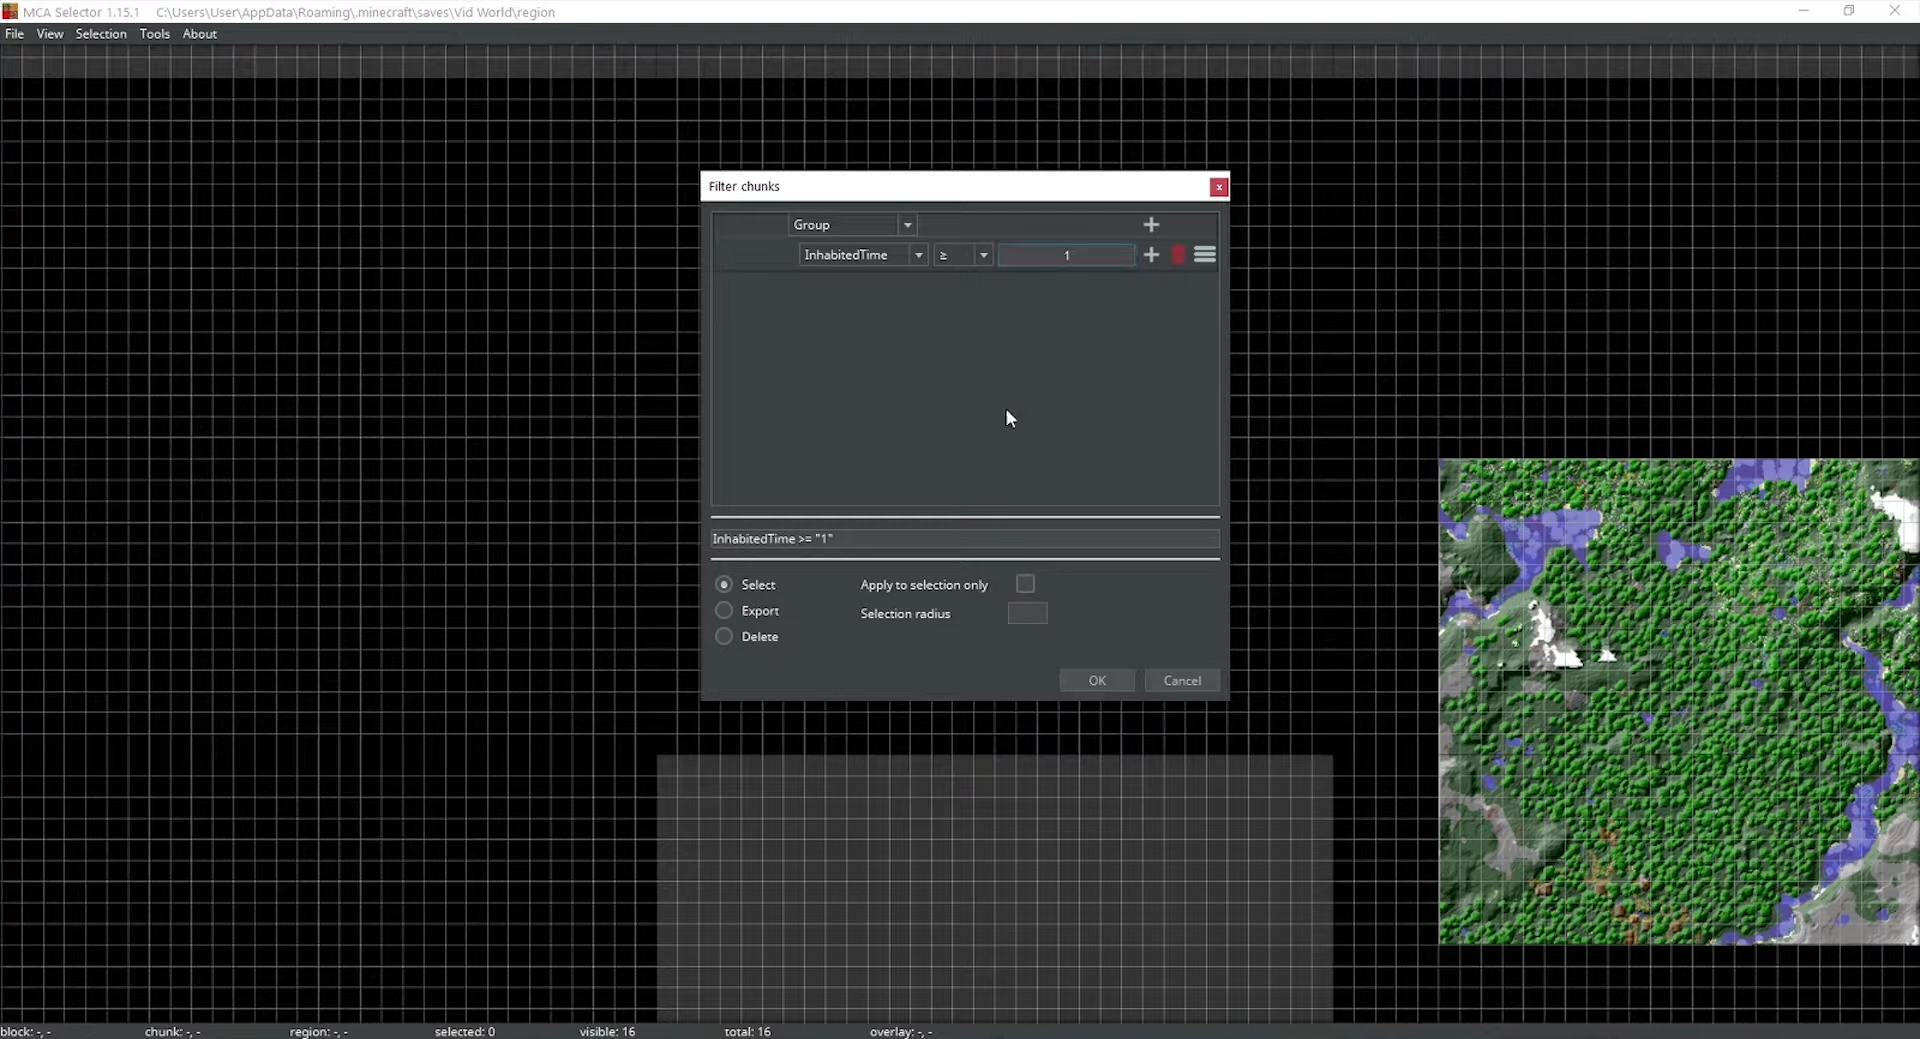This screenshot has width=1920, height=1039.
Task: Choose the Select radio option
Action: tap(724, 585)
